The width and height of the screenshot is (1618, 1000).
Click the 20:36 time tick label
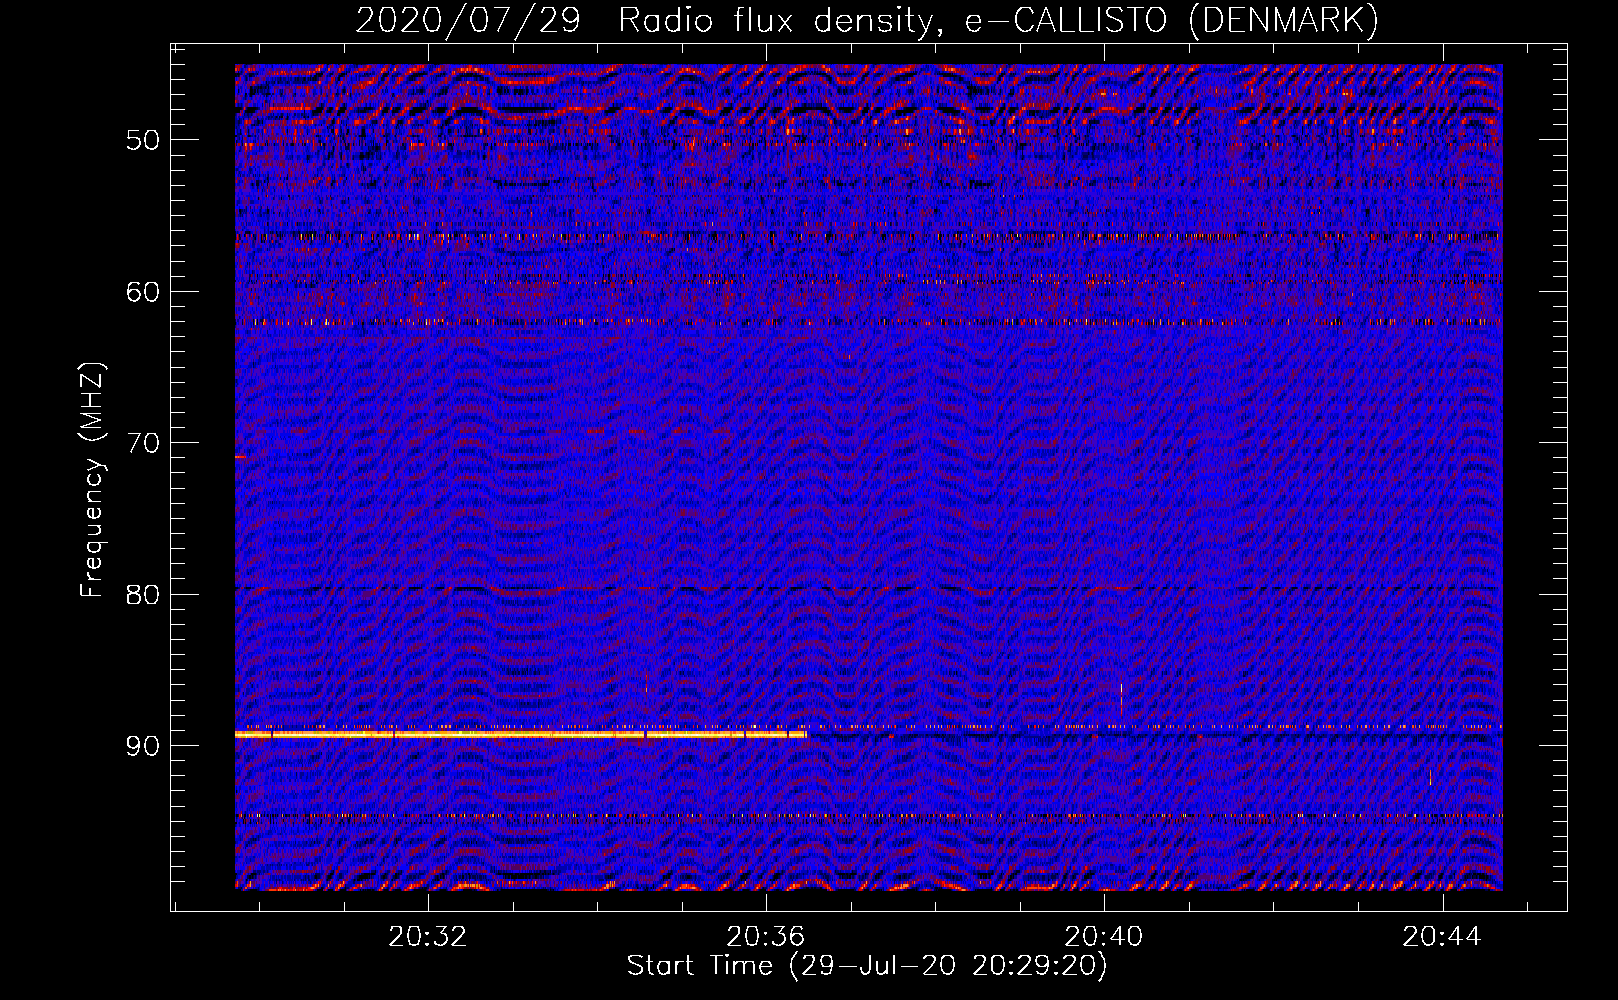tap(766, 937)
